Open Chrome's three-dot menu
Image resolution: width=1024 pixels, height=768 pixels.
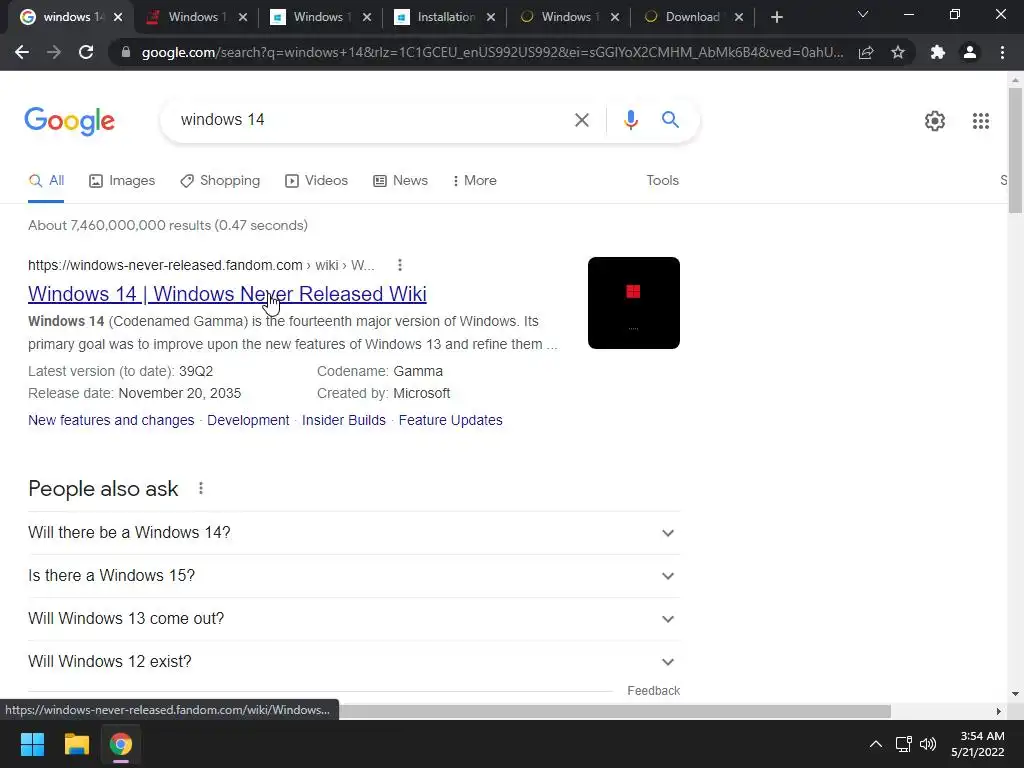1002,52
